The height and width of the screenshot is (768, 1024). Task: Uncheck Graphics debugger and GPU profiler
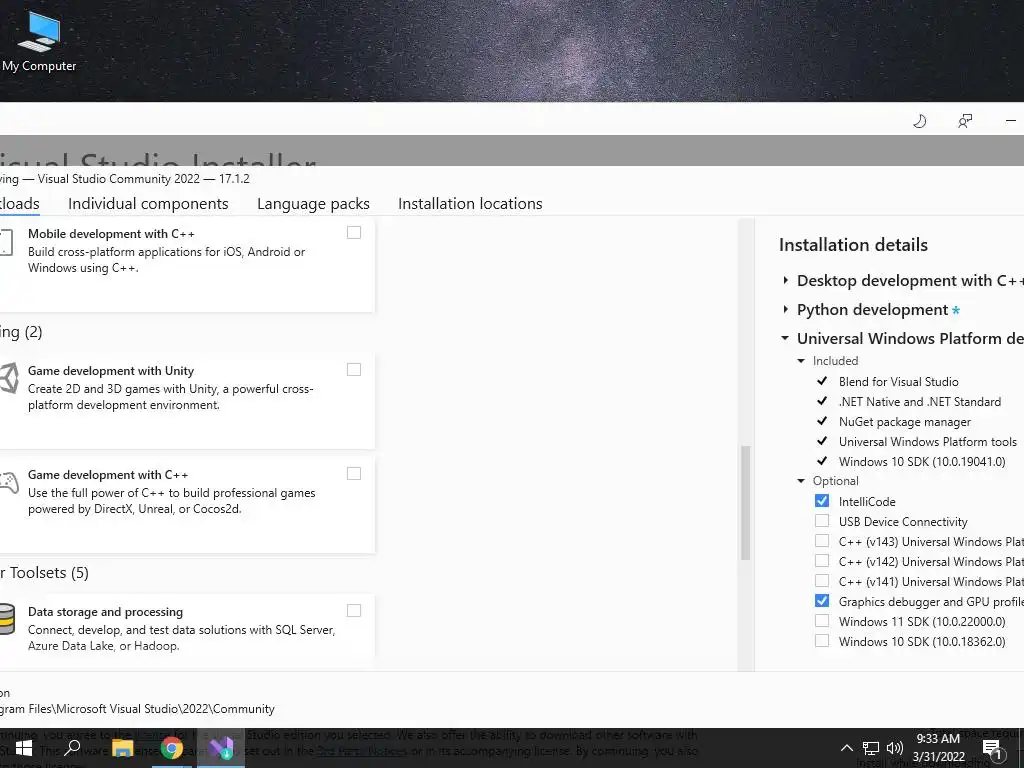822,601
